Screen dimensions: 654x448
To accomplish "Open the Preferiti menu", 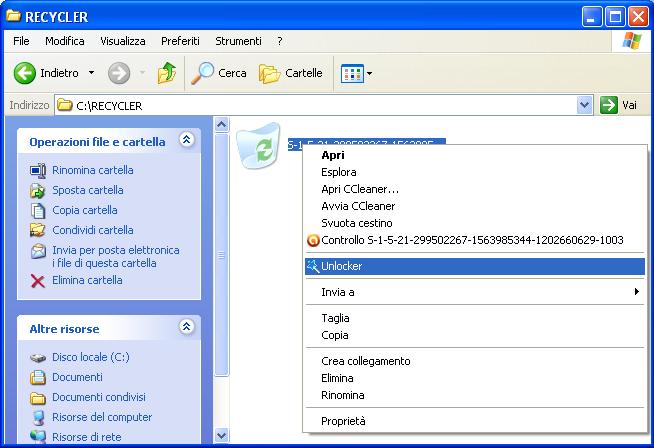I will tap(180, 41).
